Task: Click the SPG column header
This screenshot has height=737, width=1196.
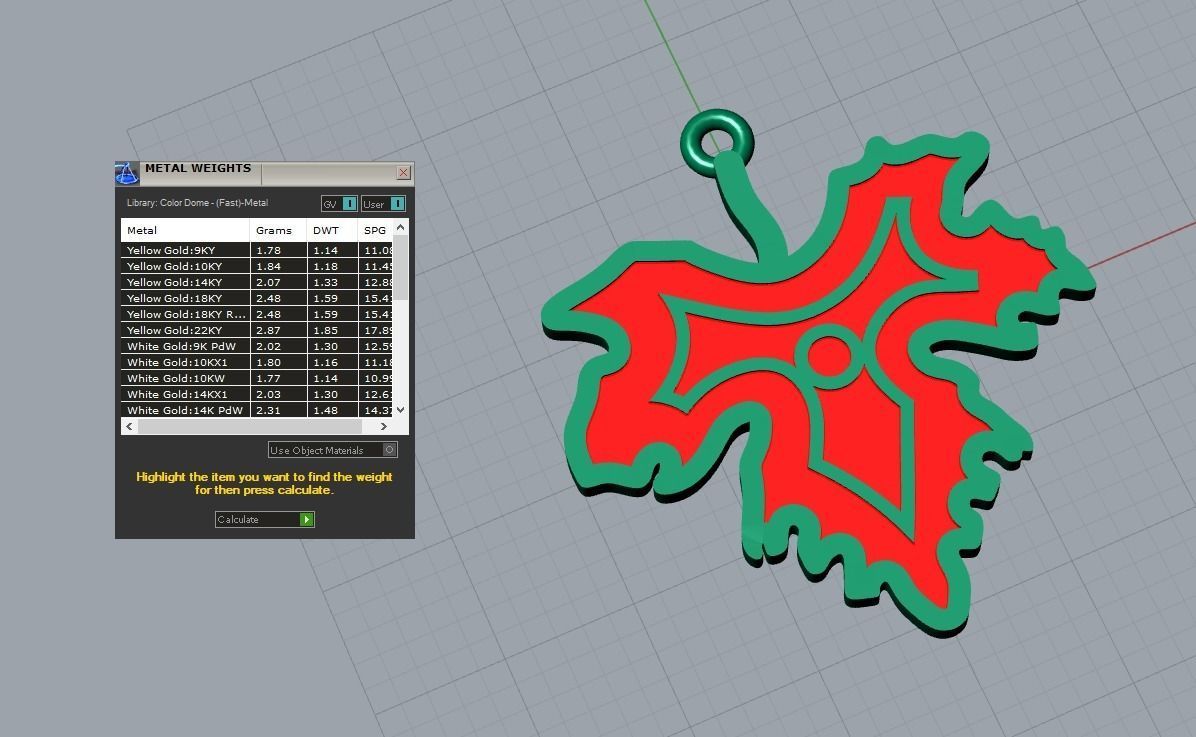Action: (x=375, y=230)
